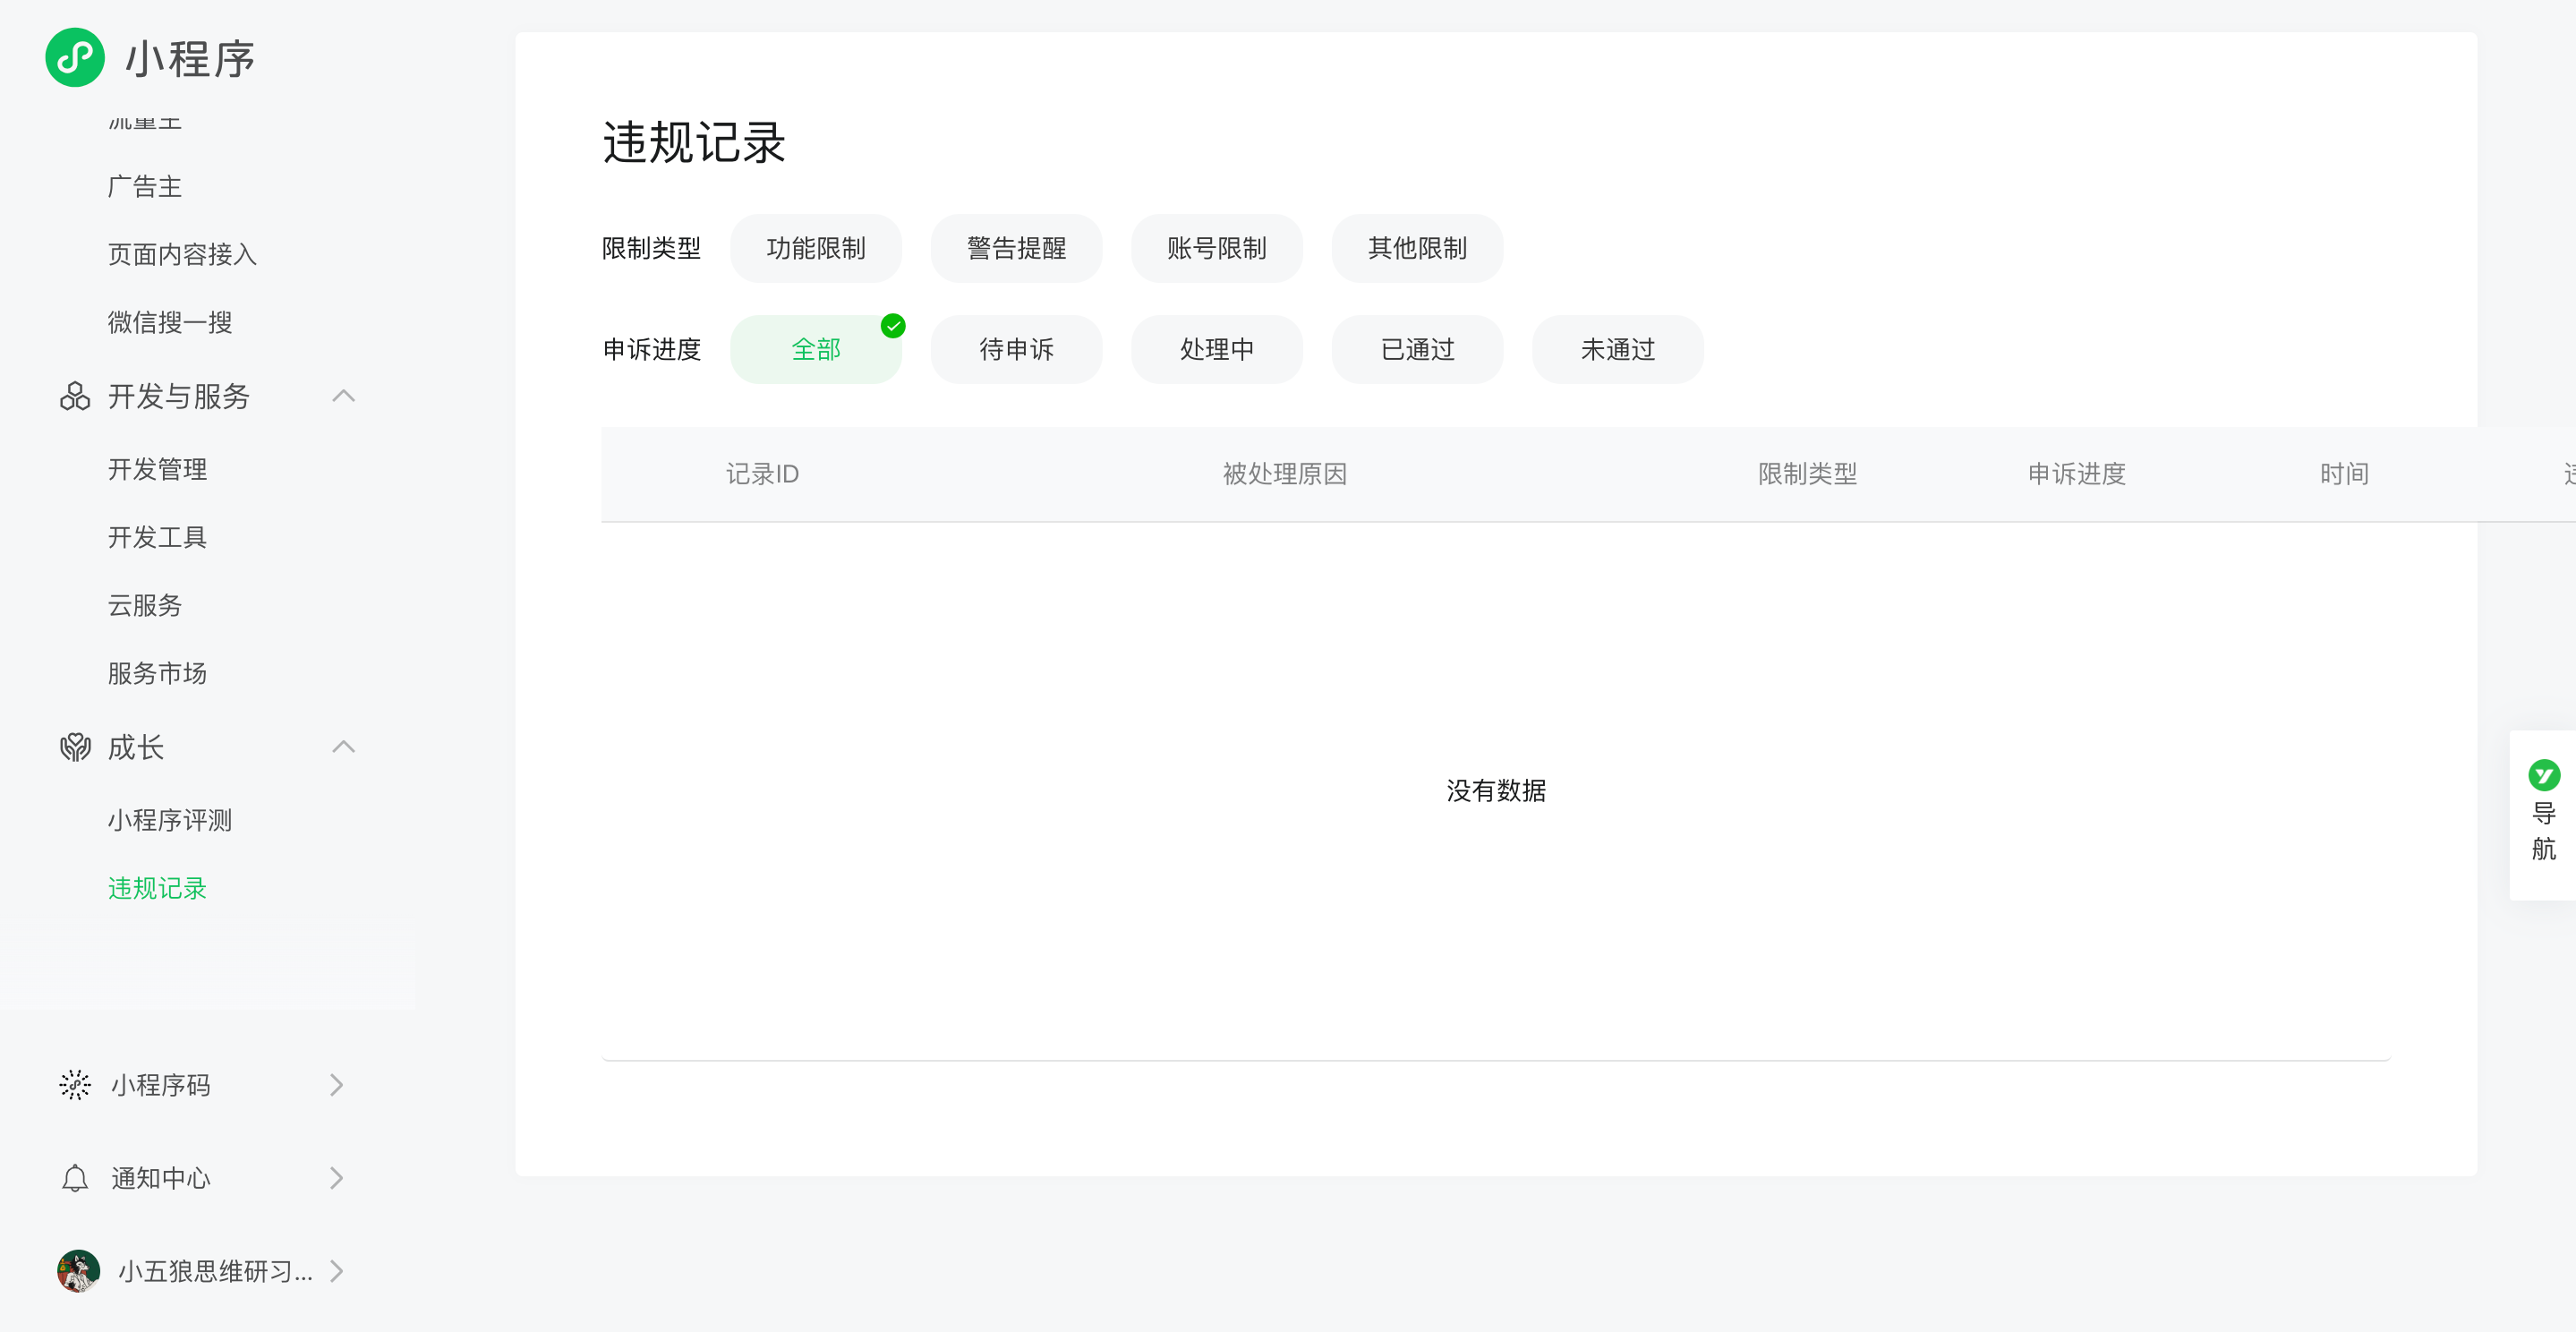Image resolution: width=2576 pixels, height=1332 pixels.
Task: Click the 开发与服务 cube icon
Action: (x=75, y=396)
